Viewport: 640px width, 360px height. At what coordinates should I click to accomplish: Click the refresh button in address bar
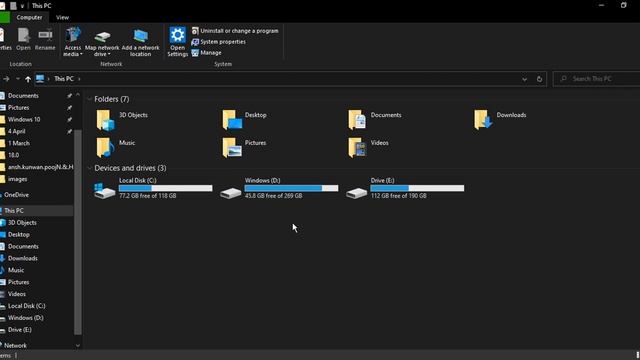(539, 79)
